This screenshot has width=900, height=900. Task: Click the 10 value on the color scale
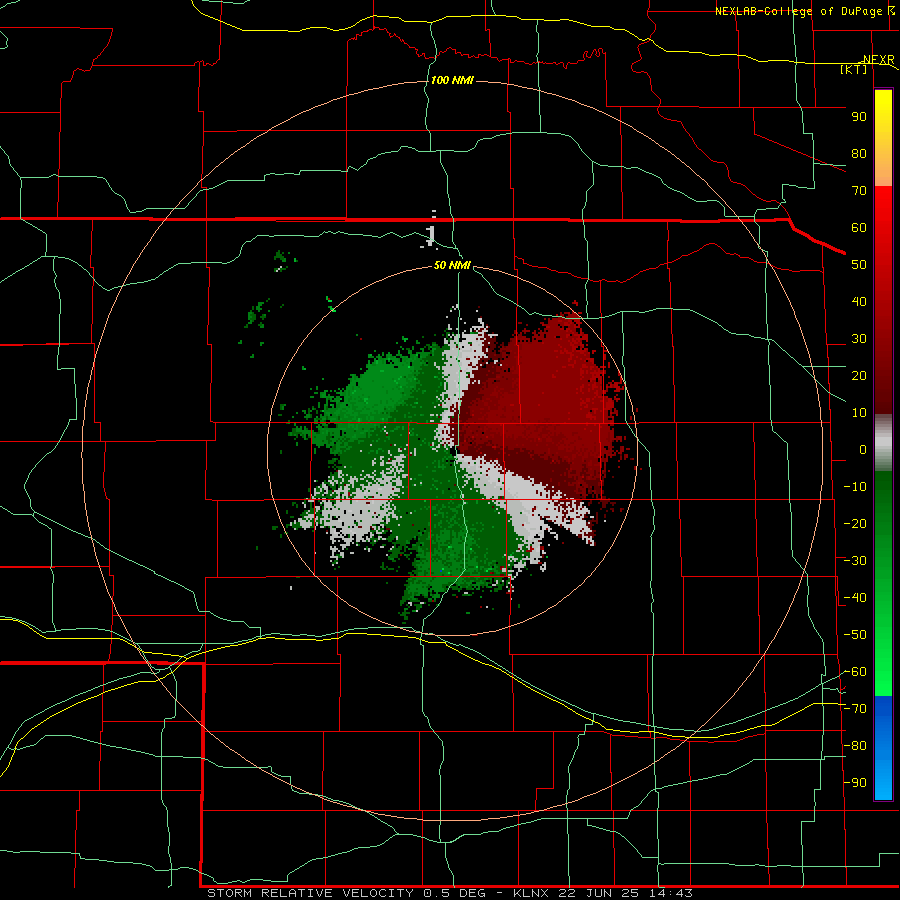click(x=859, y=413)
